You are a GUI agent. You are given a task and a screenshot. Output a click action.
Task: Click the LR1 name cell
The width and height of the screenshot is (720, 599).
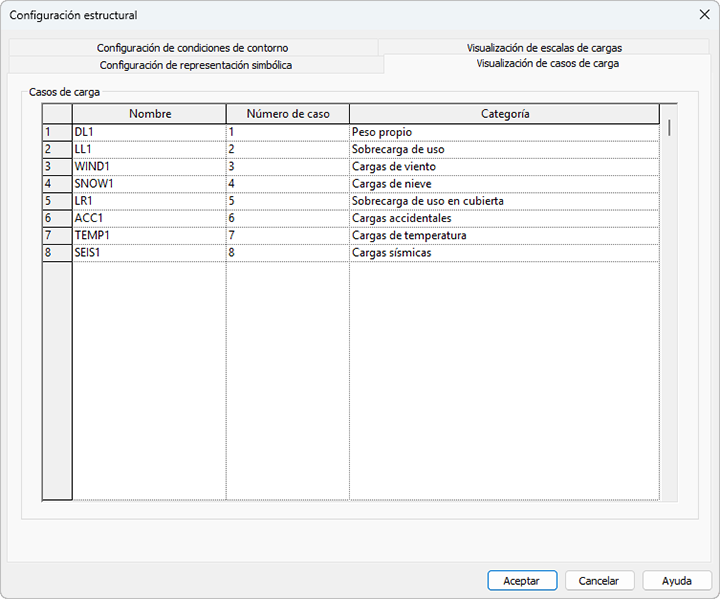tap(150, 201)
